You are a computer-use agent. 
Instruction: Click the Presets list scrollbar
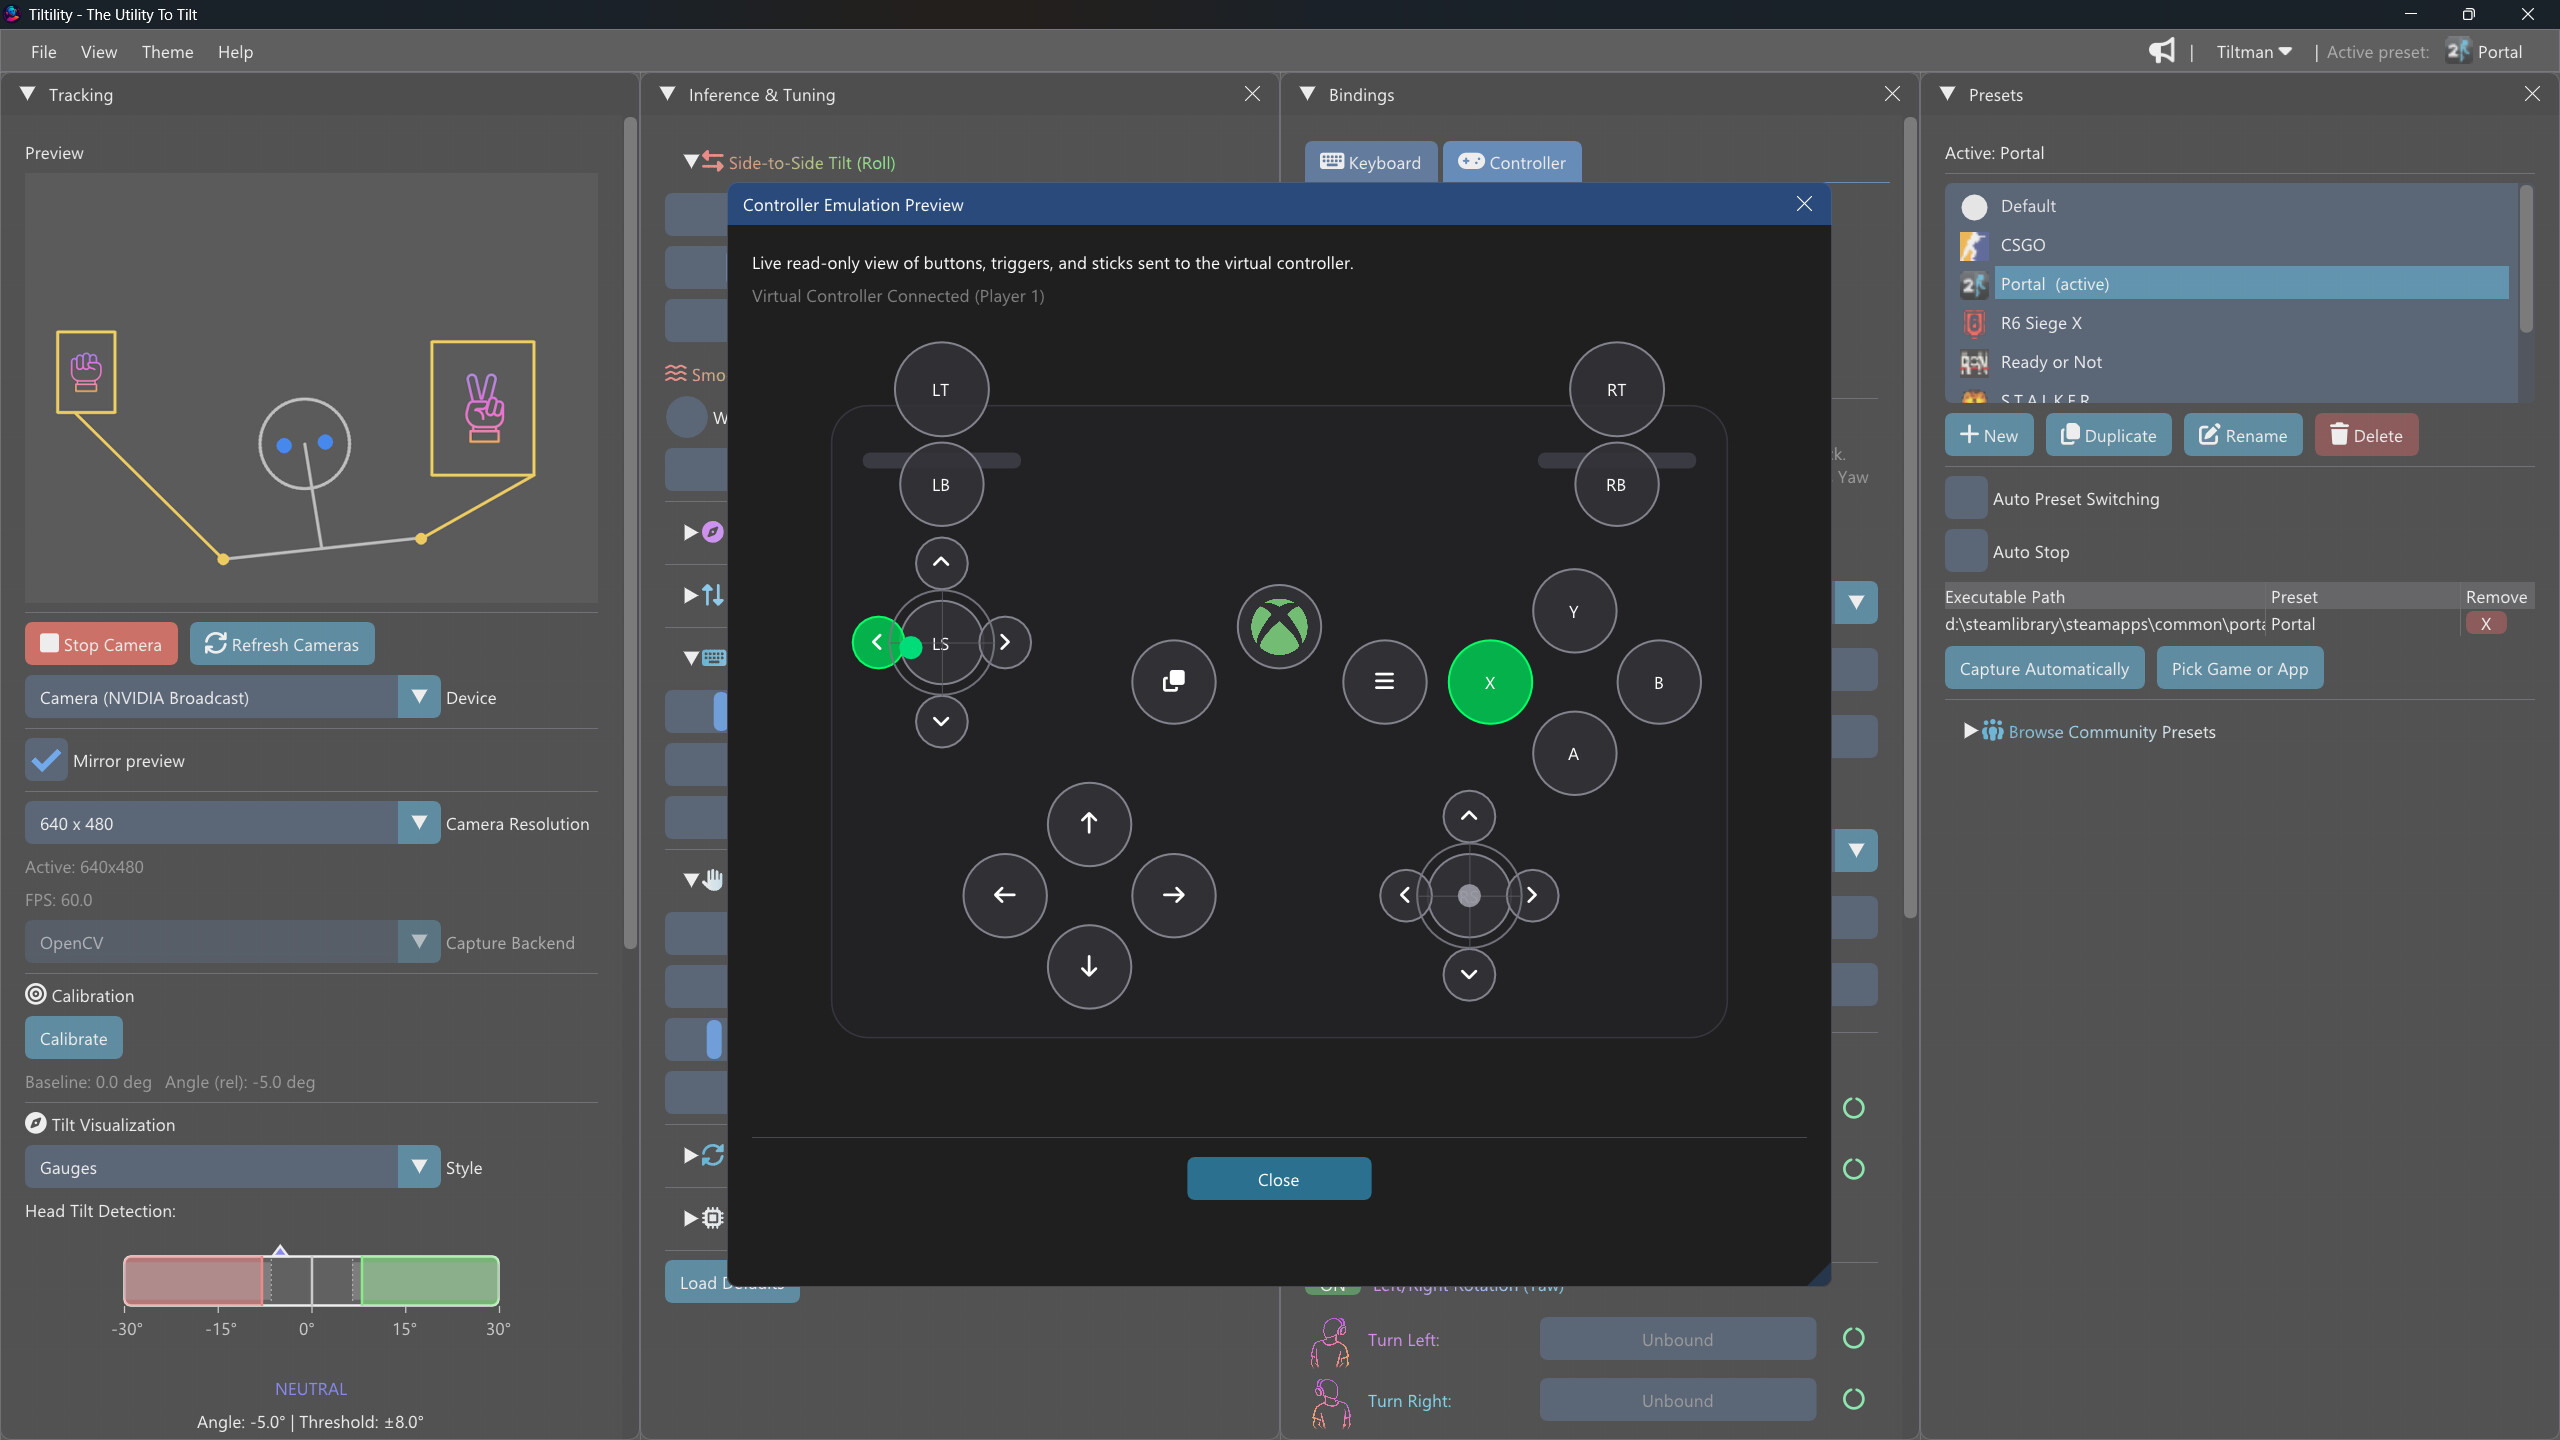tap(2526, 260)
